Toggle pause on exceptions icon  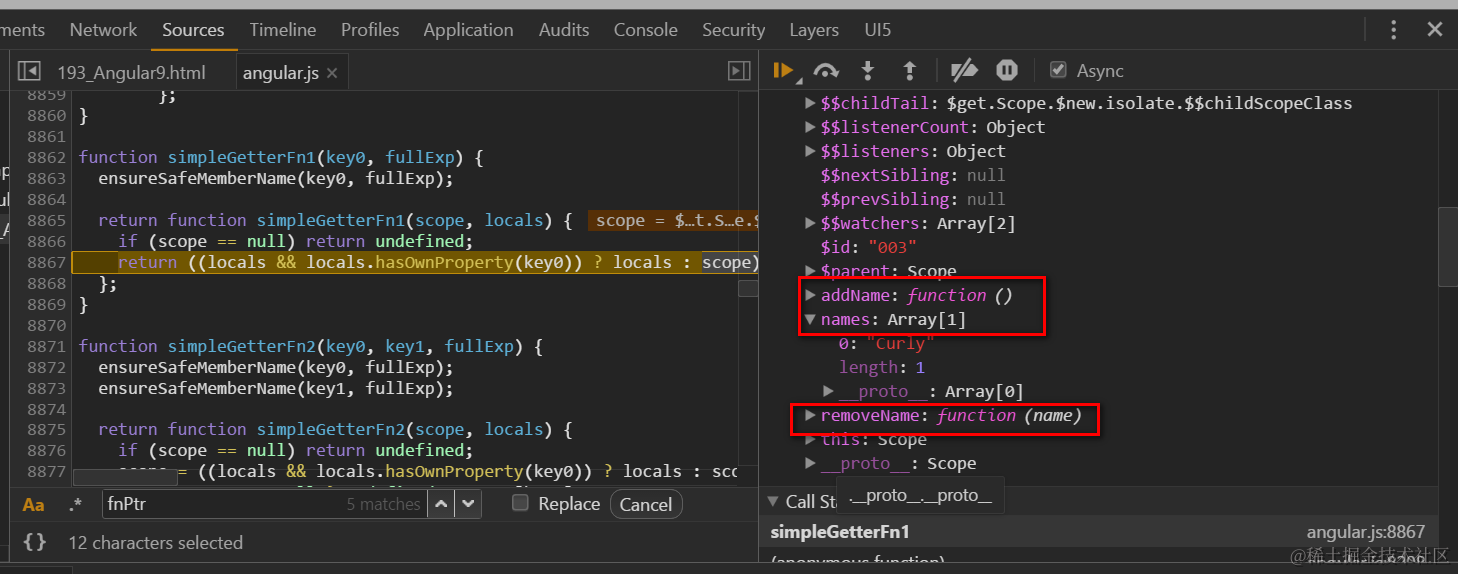tap(1007, 70)
